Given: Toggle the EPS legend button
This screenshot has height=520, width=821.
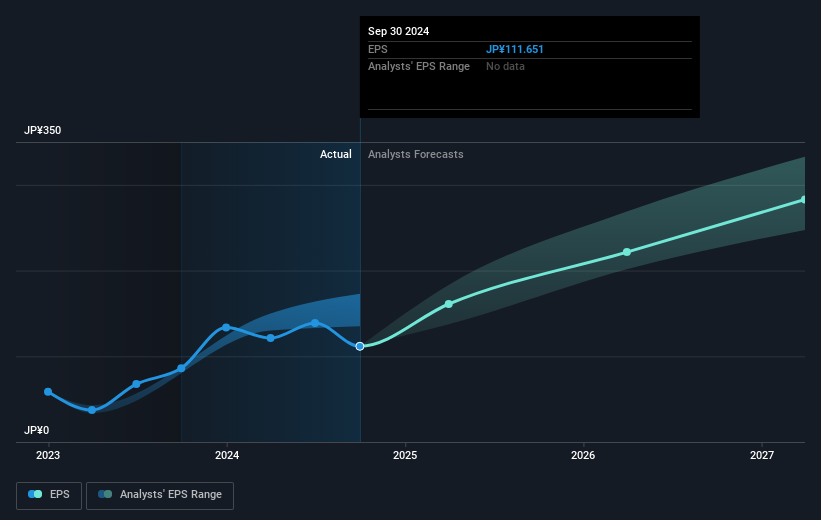Looking at the screenshot, I should click(49, 495).
